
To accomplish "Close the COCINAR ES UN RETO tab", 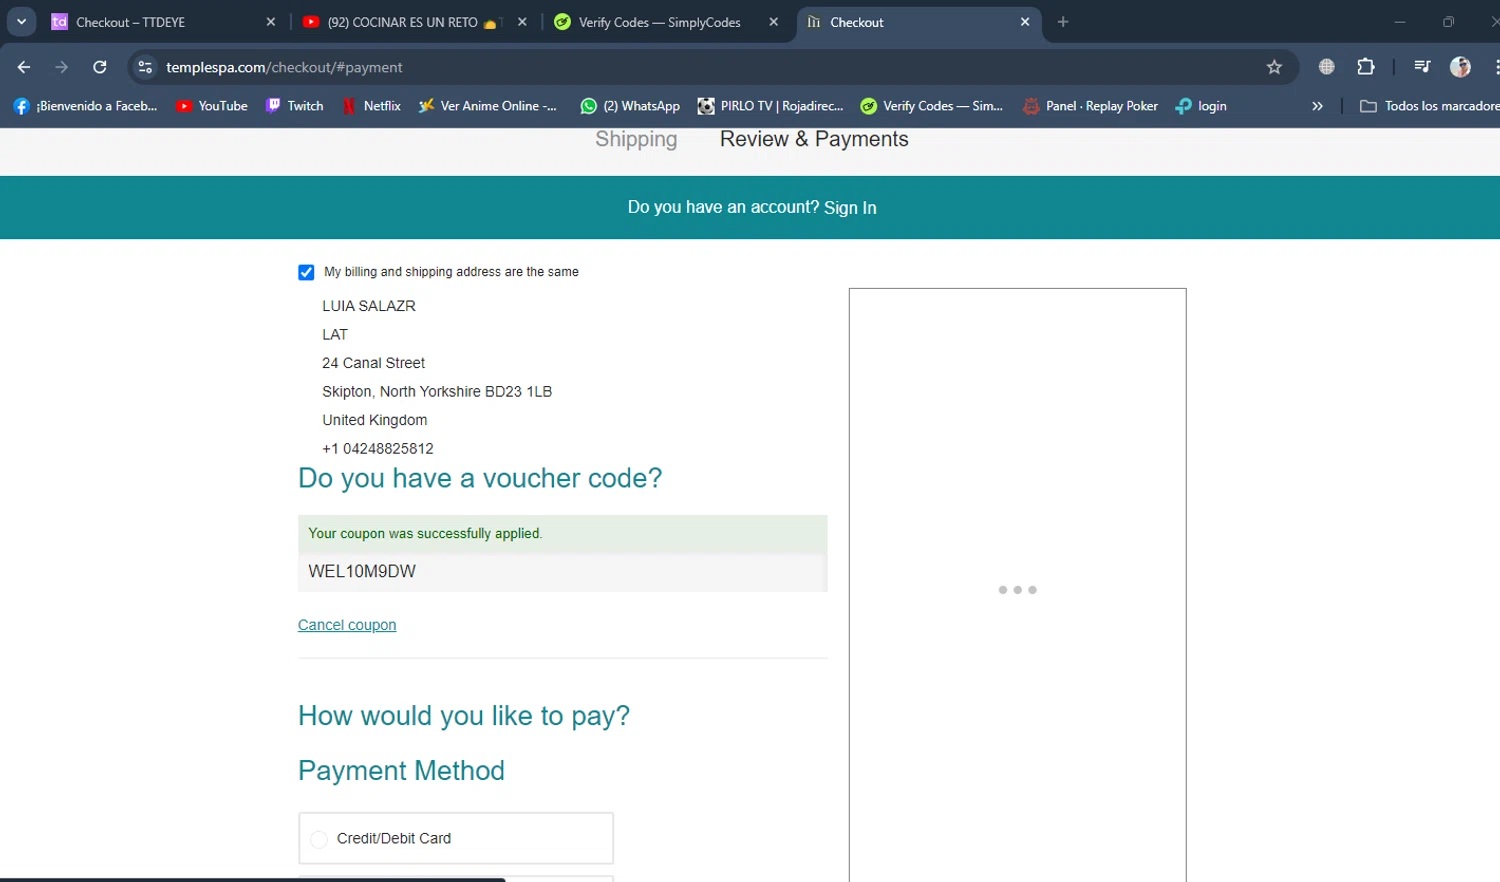I will [x=522, y=22].
